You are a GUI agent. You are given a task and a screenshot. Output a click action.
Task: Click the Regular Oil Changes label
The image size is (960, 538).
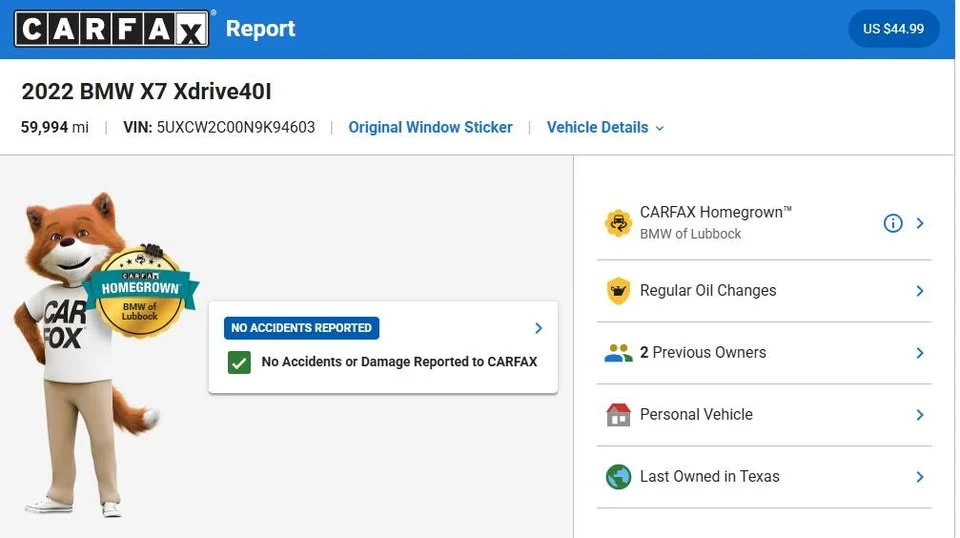[x=708, y=291]
